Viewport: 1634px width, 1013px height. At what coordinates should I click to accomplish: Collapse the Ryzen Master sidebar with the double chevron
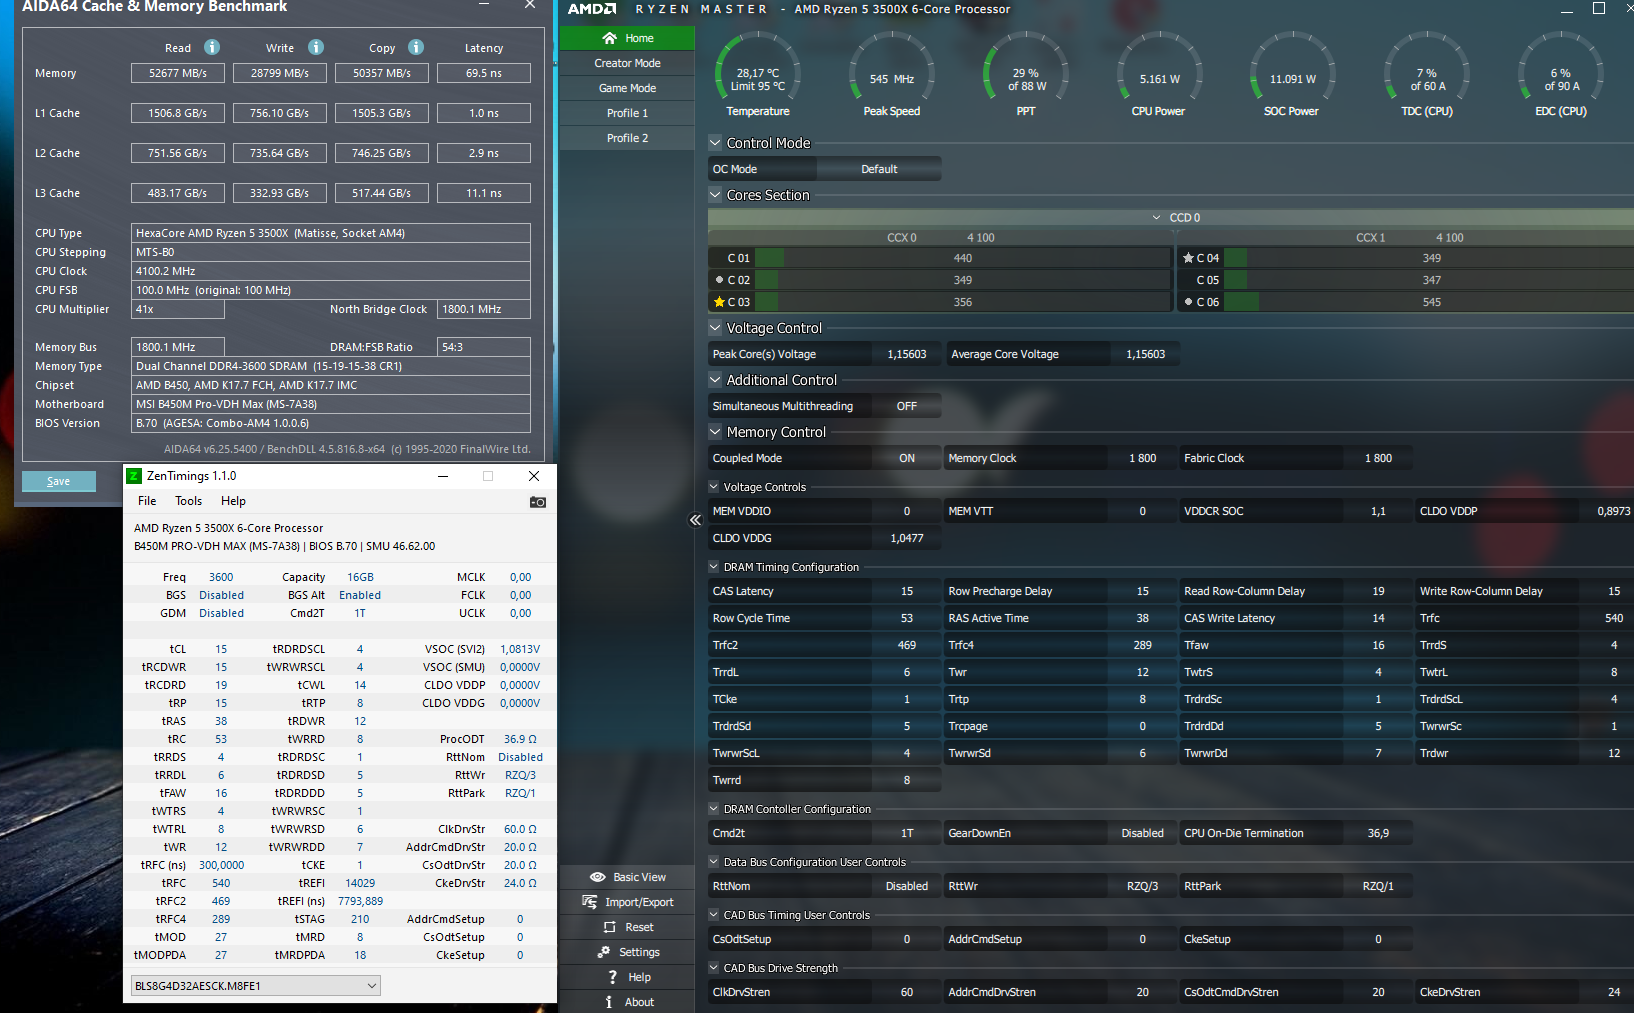pyautogui.click(x=695, y=520)
